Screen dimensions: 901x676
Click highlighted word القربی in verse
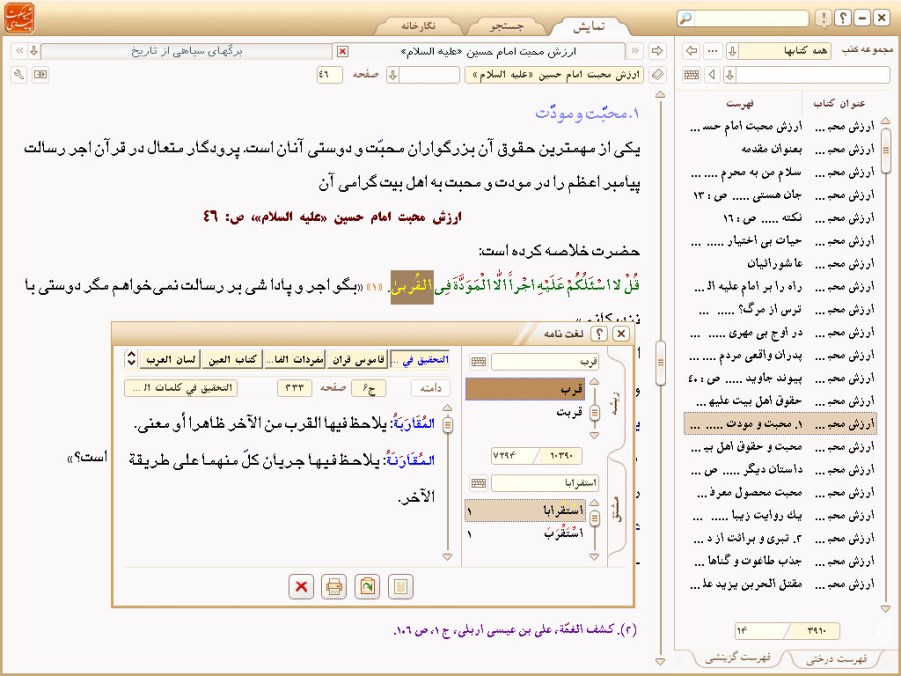click(412, 287)
